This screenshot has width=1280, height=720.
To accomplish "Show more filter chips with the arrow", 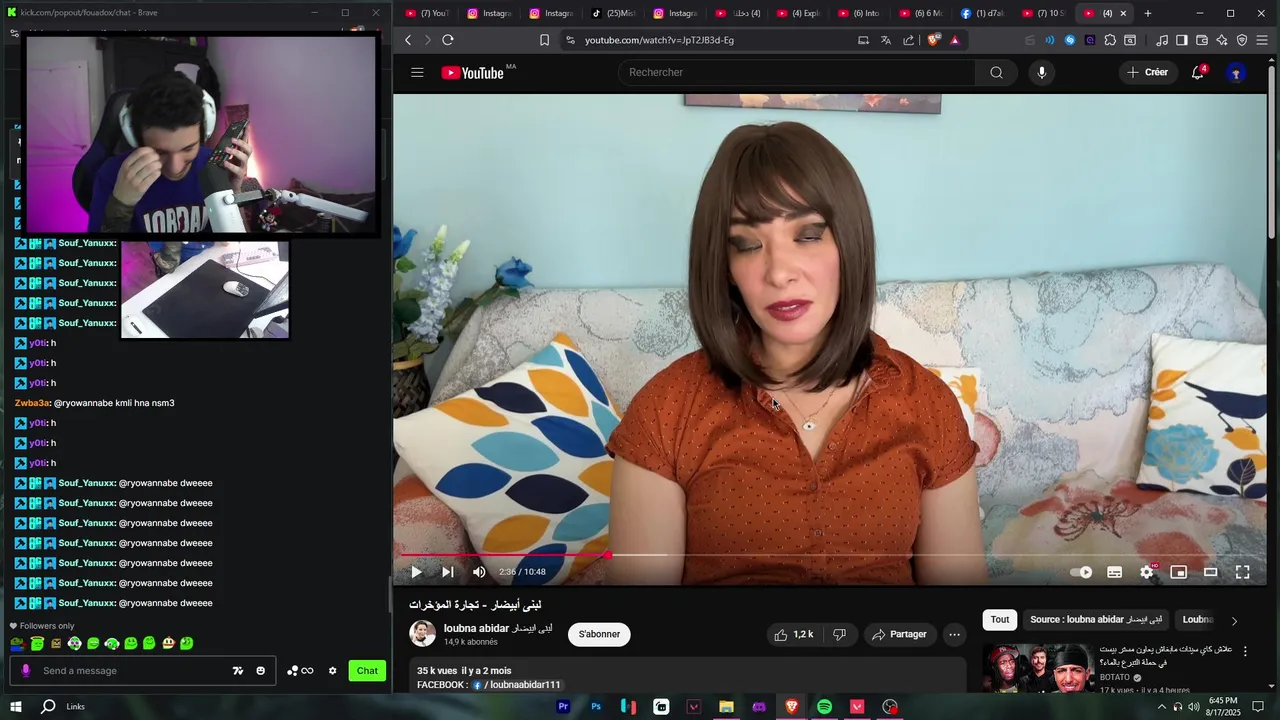I will point(1233,620).
